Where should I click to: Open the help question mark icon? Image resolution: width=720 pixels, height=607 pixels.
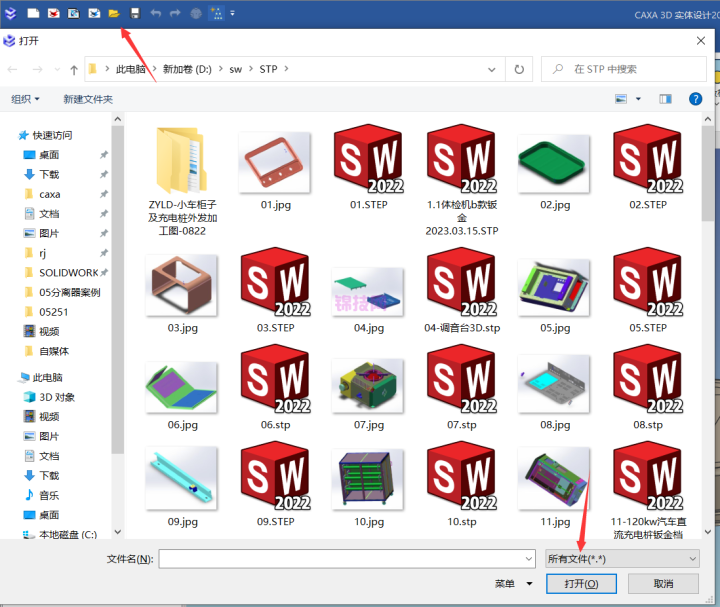click(696, 99)
